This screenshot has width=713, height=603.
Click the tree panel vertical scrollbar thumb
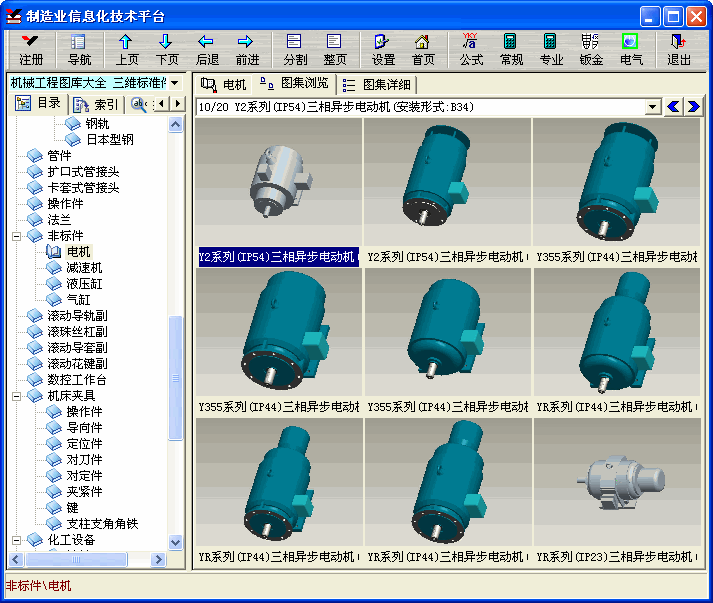click(176, 375)
